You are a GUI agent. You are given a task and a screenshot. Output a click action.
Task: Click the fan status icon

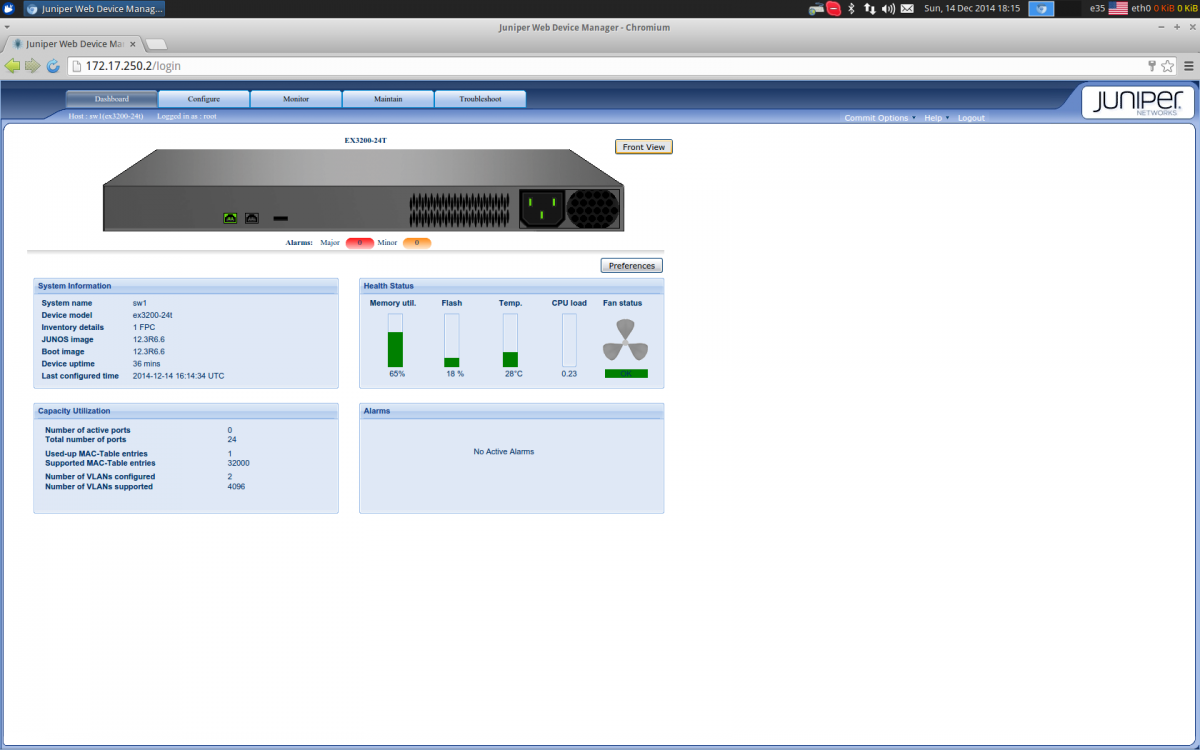(625, 341)
